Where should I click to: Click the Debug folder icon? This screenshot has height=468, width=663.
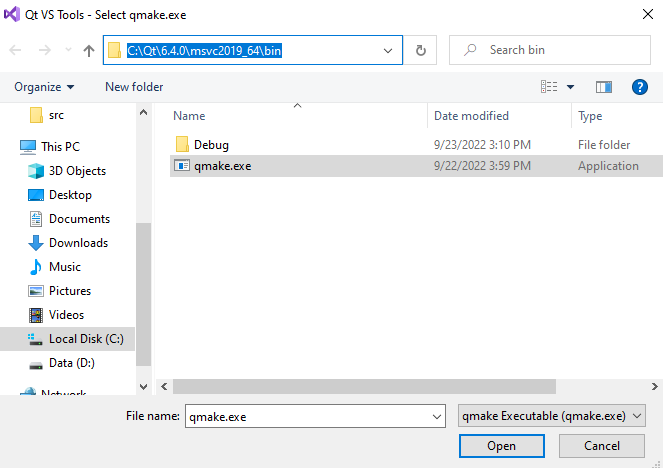coord(182,145)
